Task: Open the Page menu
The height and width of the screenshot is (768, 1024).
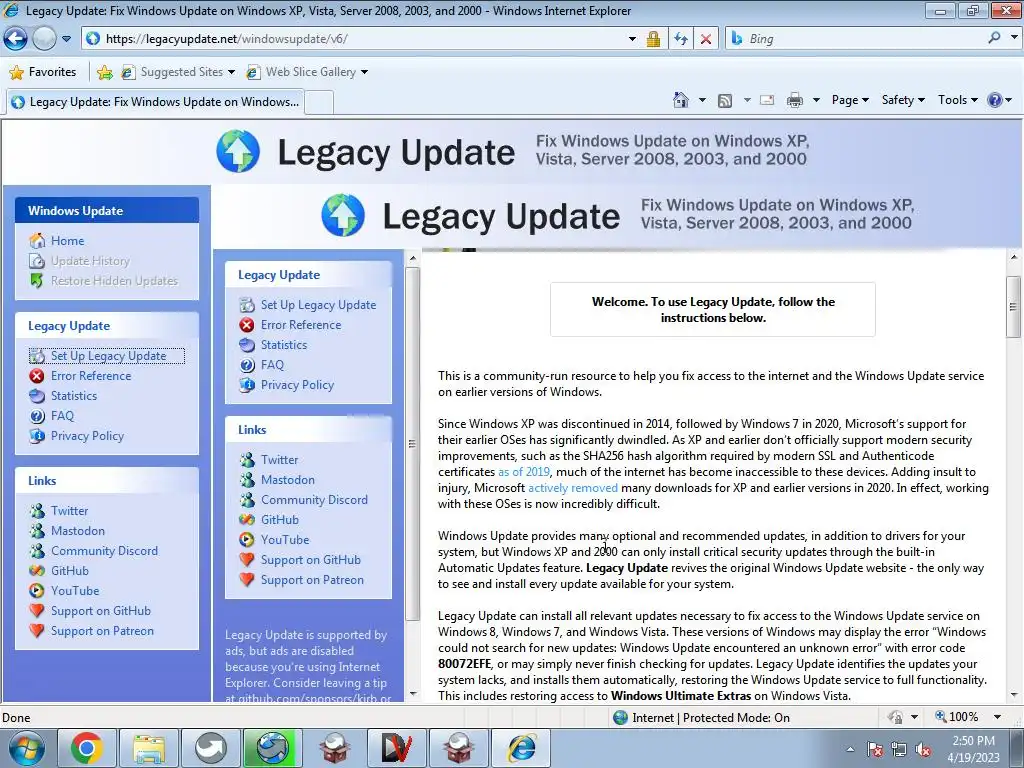Action: (850, 100)
